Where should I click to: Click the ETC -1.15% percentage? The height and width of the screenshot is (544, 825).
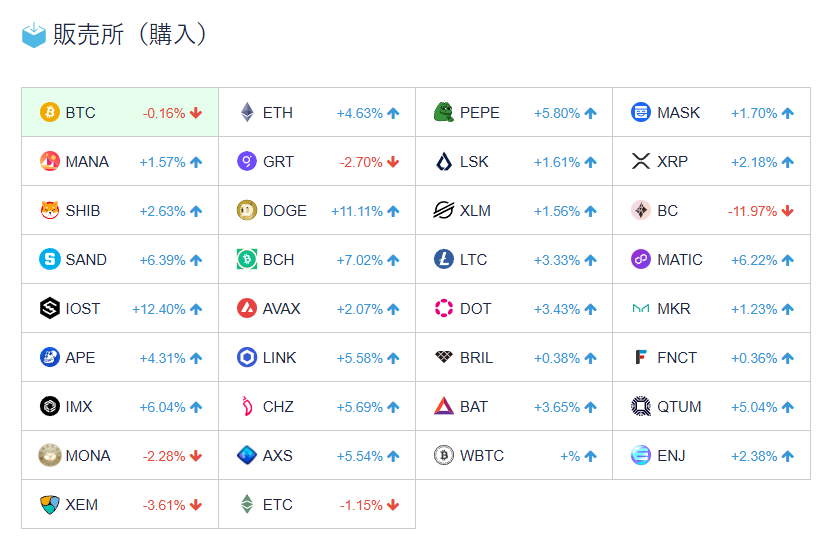click(x=361, y=504)
